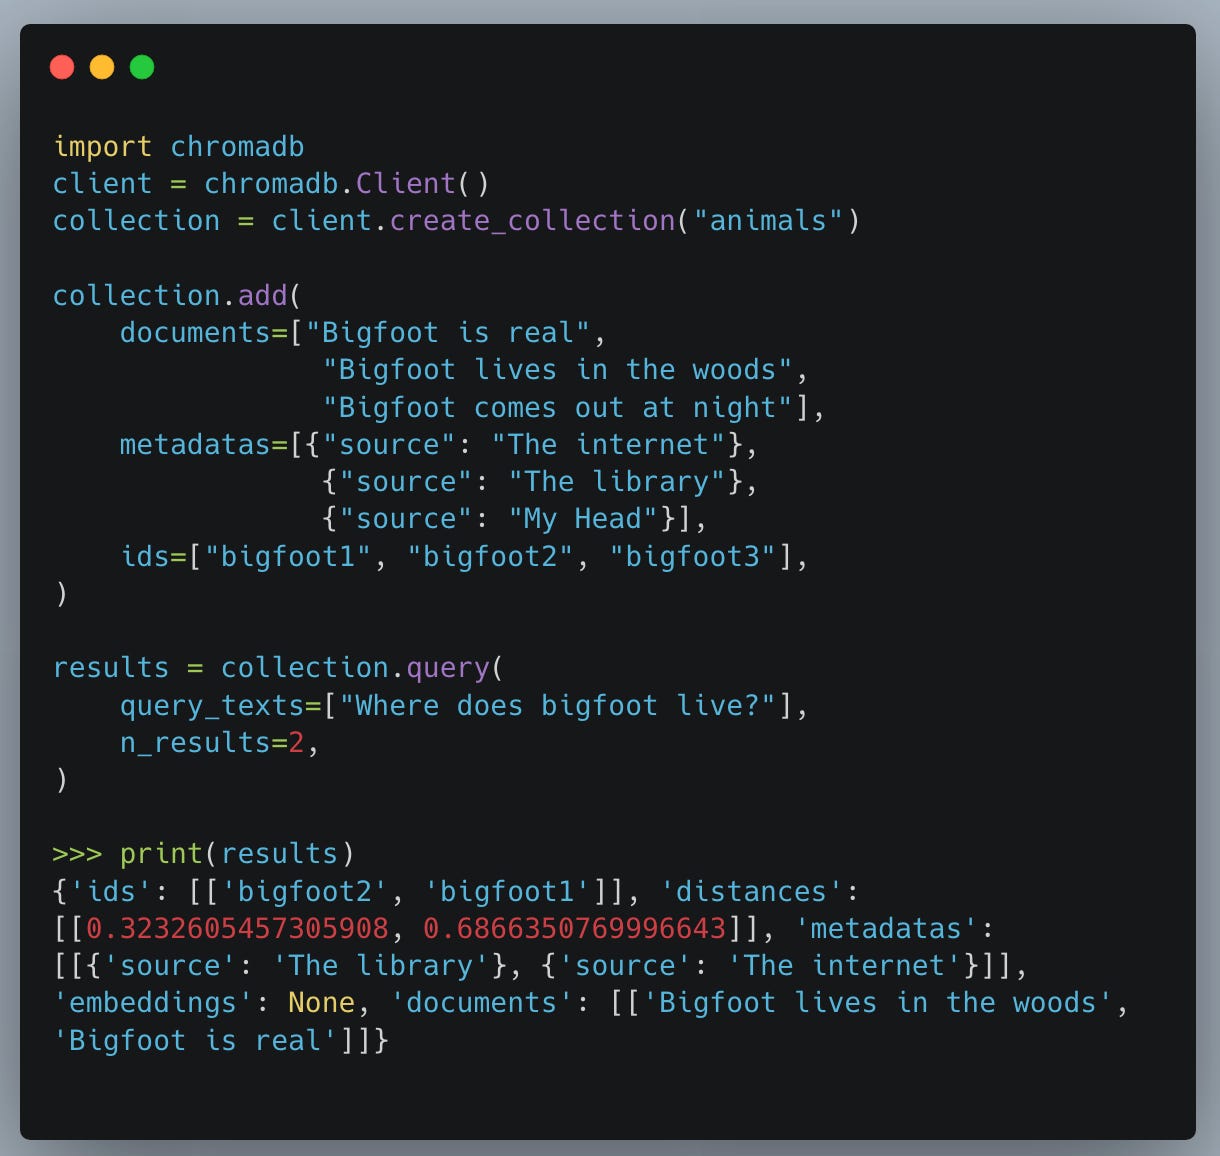Click the 'documents=' keyword argument
Viewport: 1220px width, 1156px height.
[x=204, y=333]
